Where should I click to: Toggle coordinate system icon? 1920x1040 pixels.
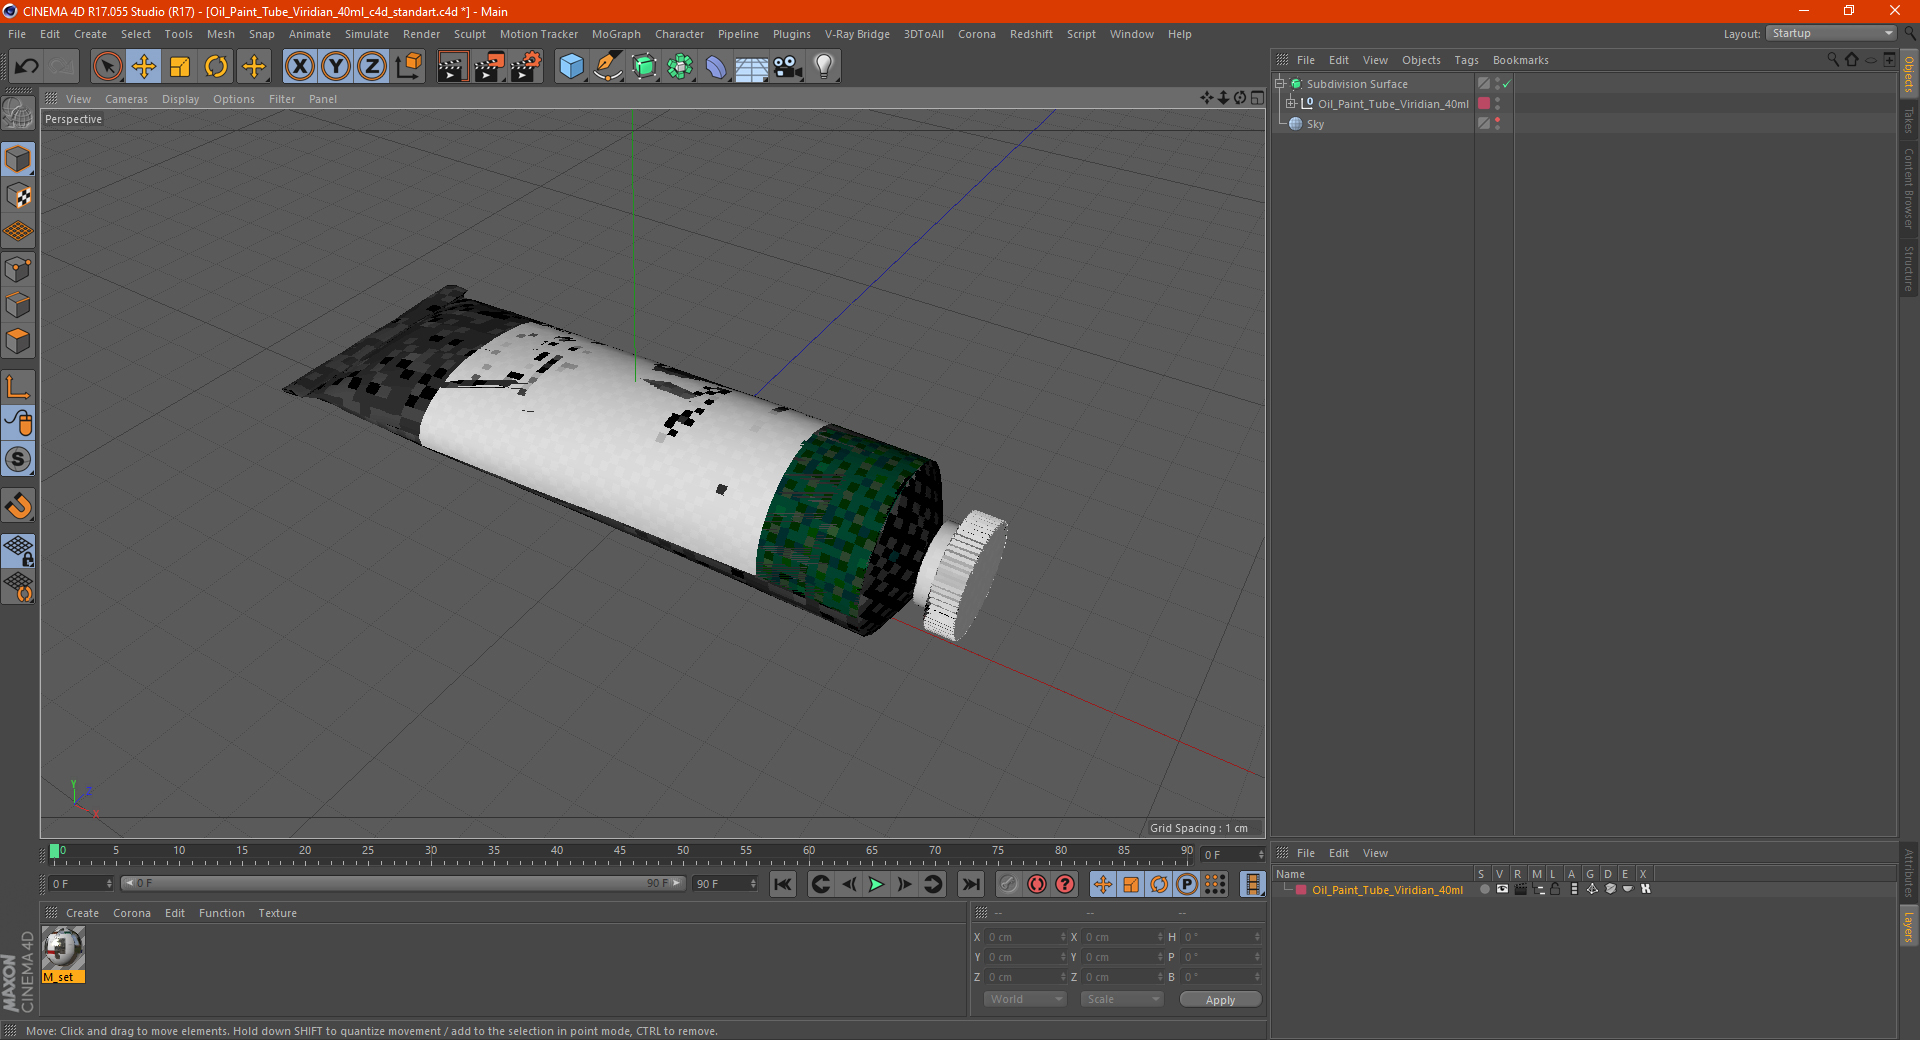pyautogui.click(x=409, y=67)
